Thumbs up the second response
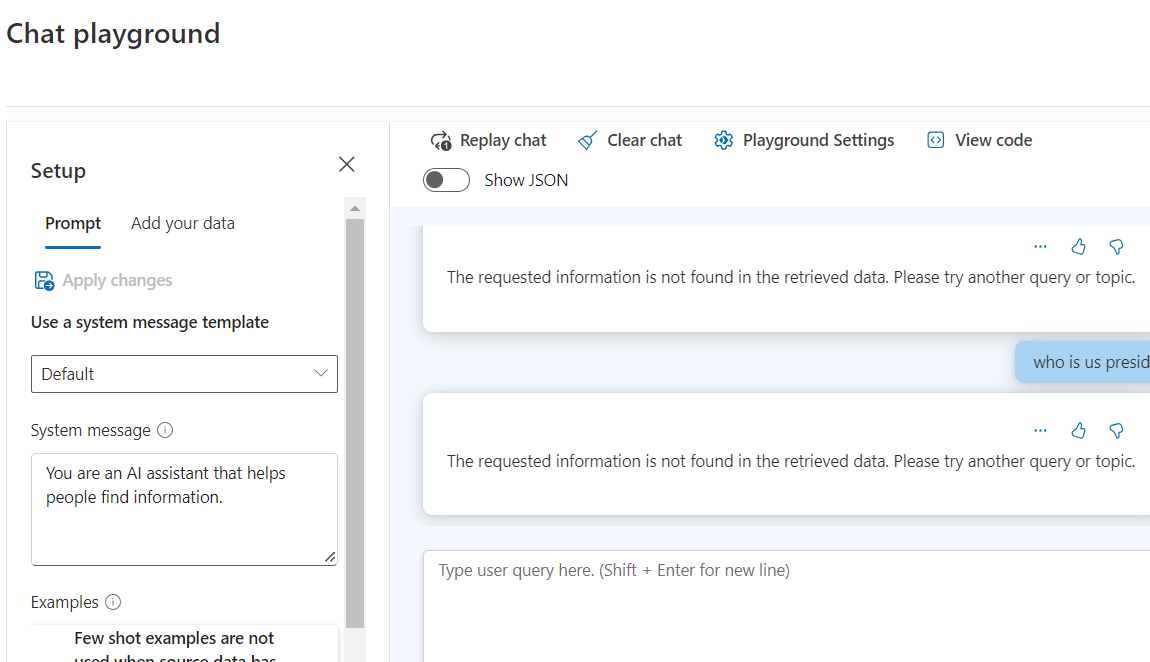 point(1078,431)
